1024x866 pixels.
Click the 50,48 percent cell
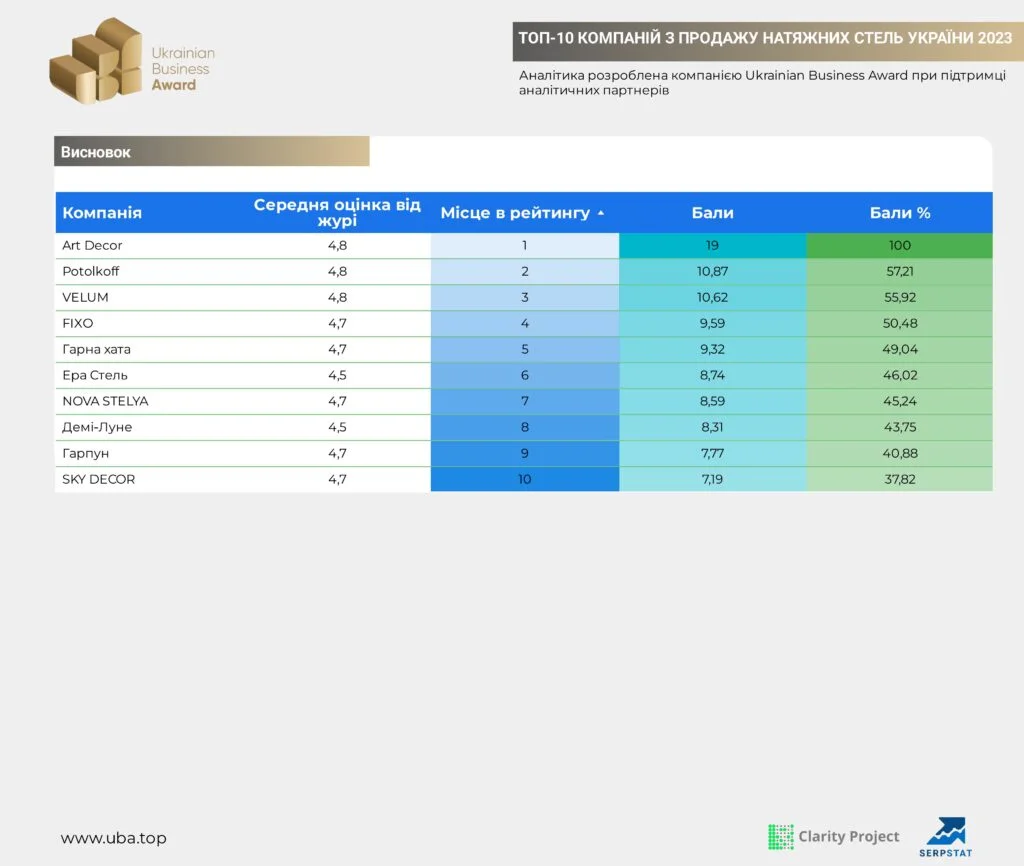pos(900,323)
